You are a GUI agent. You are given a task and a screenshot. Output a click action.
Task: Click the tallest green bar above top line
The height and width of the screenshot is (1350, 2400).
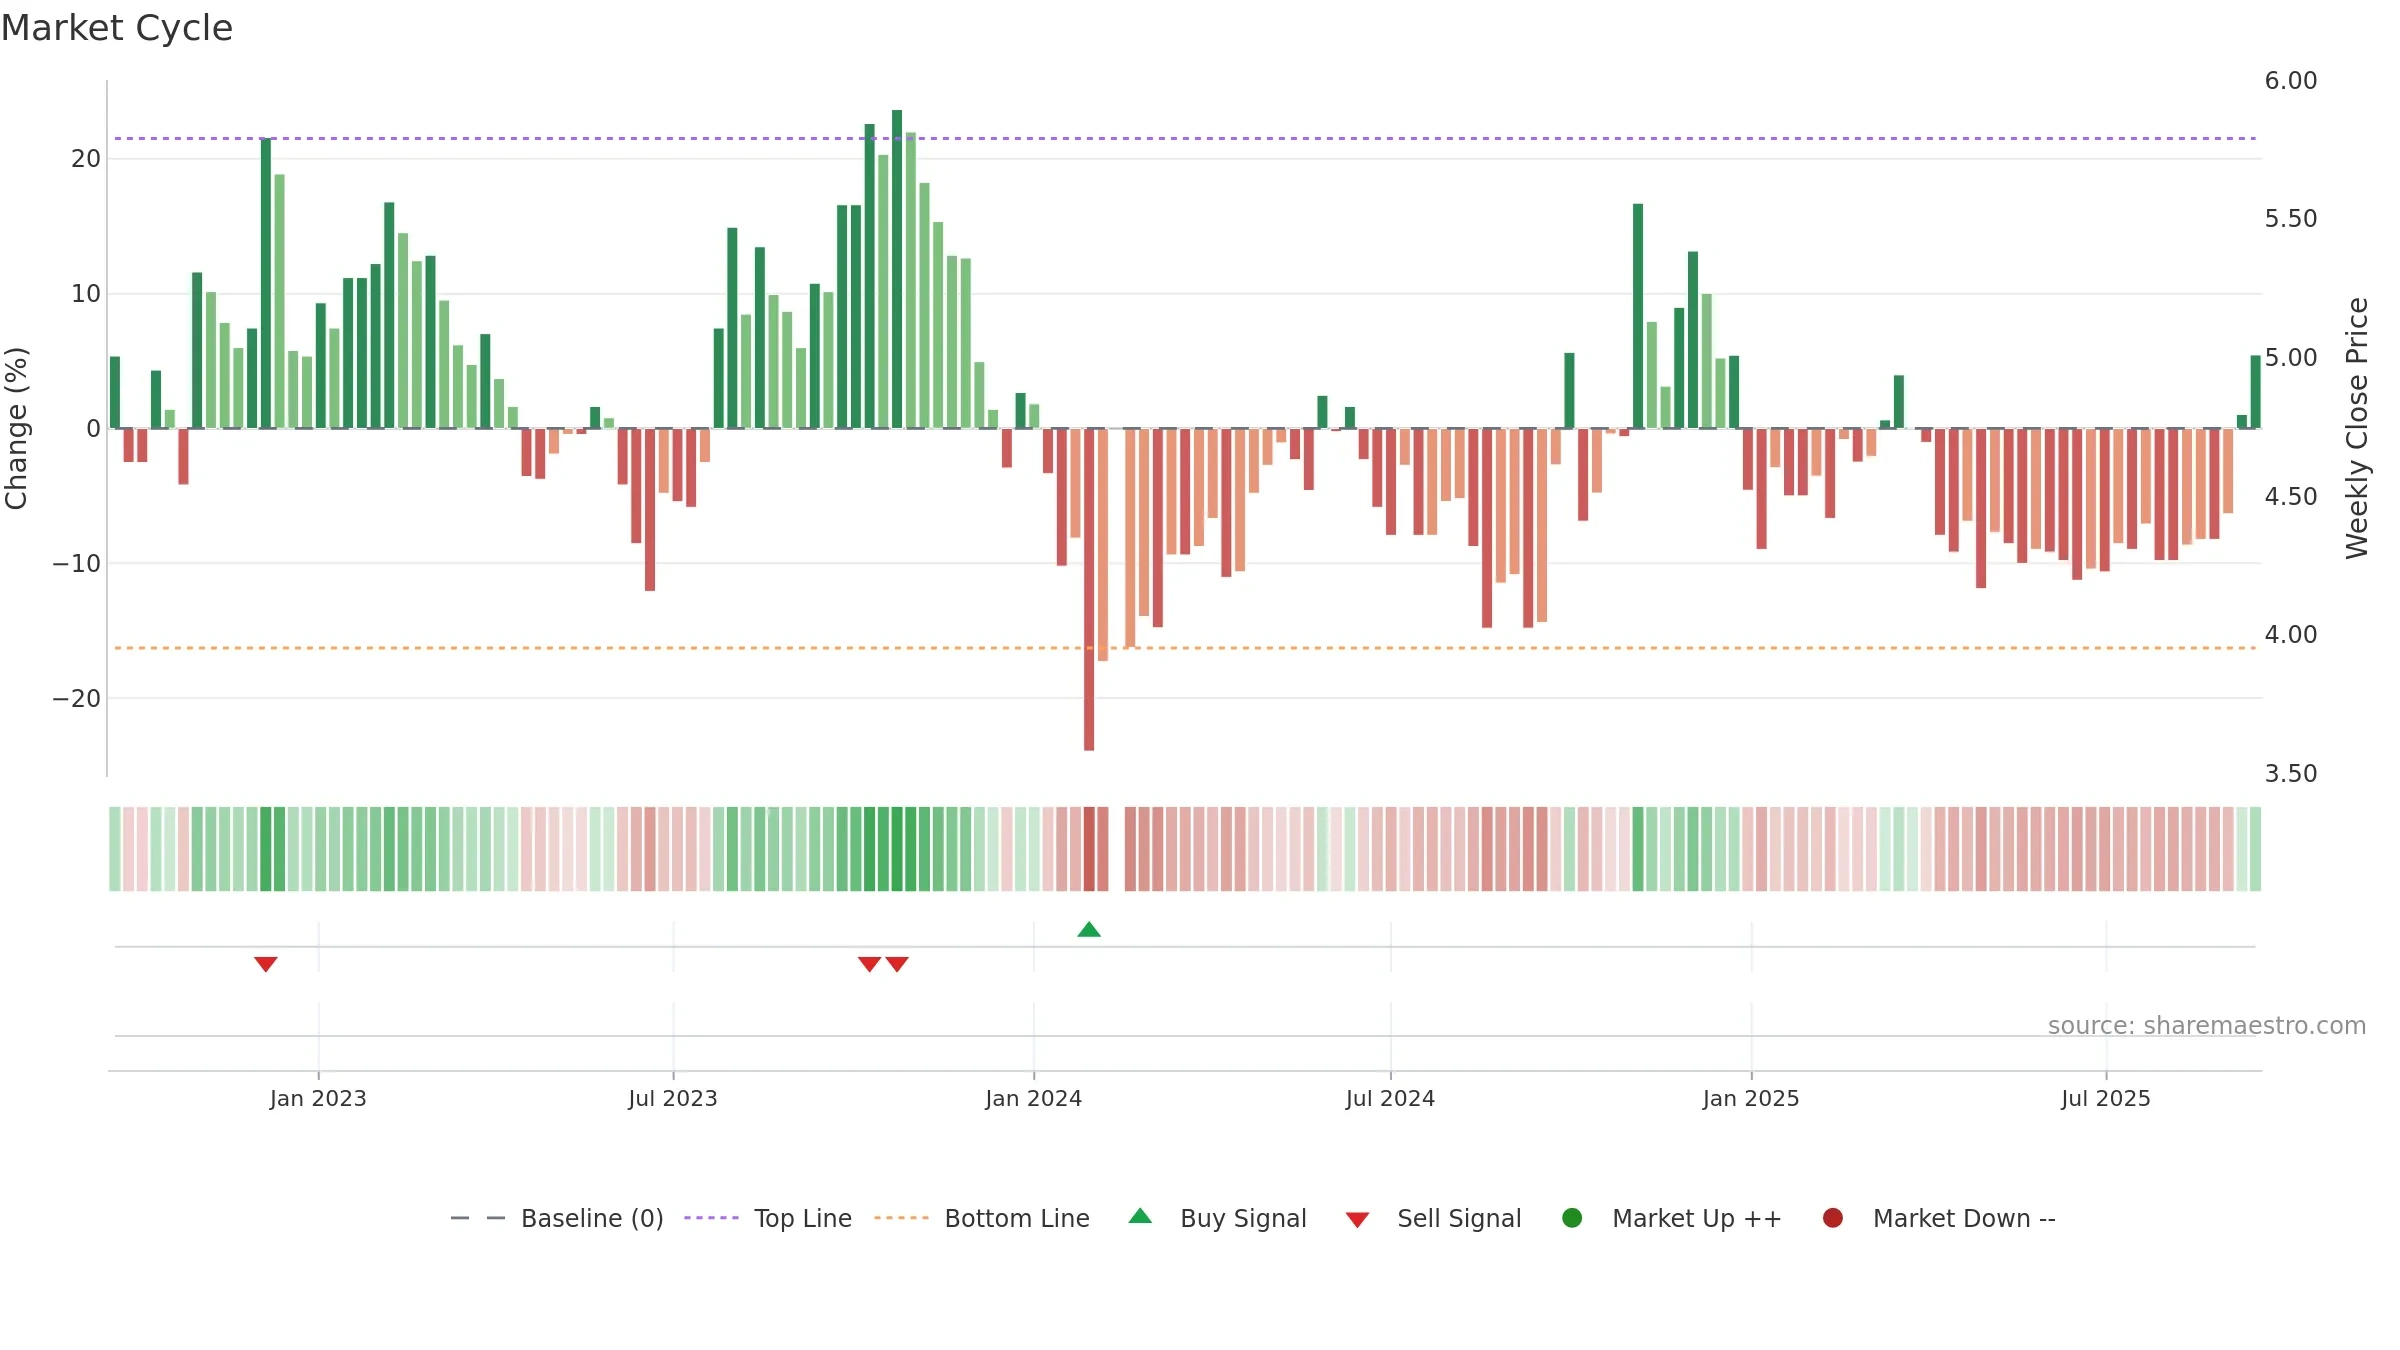click(x=897, y=269)
